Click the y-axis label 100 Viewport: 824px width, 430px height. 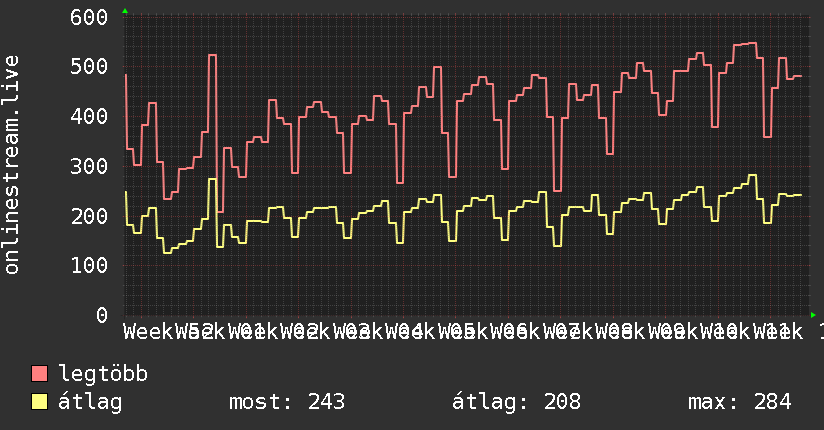tap(89, 265)
